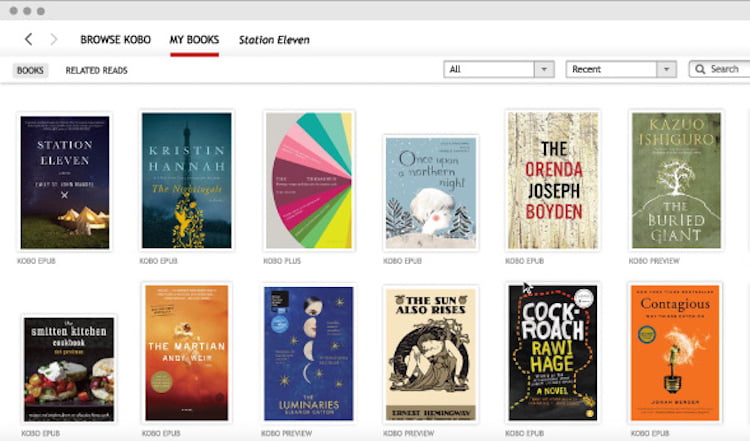Click KOBO EPUB label under The Nightingale
The image size is (750, 441).
point(158,261)
